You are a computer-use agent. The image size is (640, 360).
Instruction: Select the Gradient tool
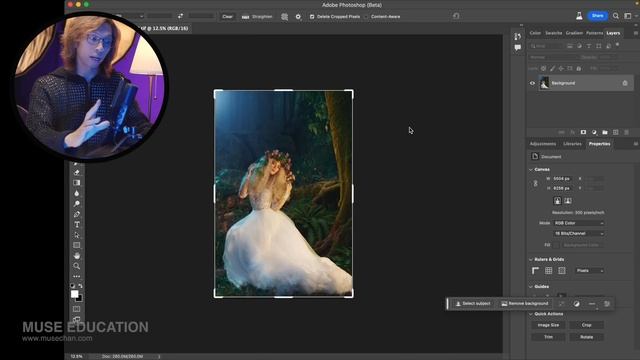click(77, 183)
